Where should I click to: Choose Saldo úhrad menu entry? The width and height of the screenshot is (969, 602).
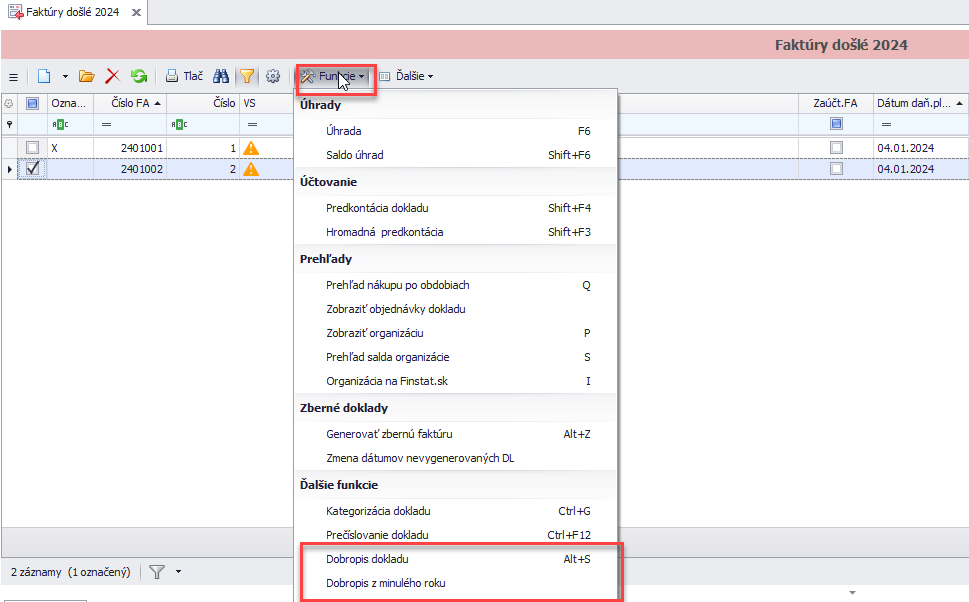(x=354, y=155)
